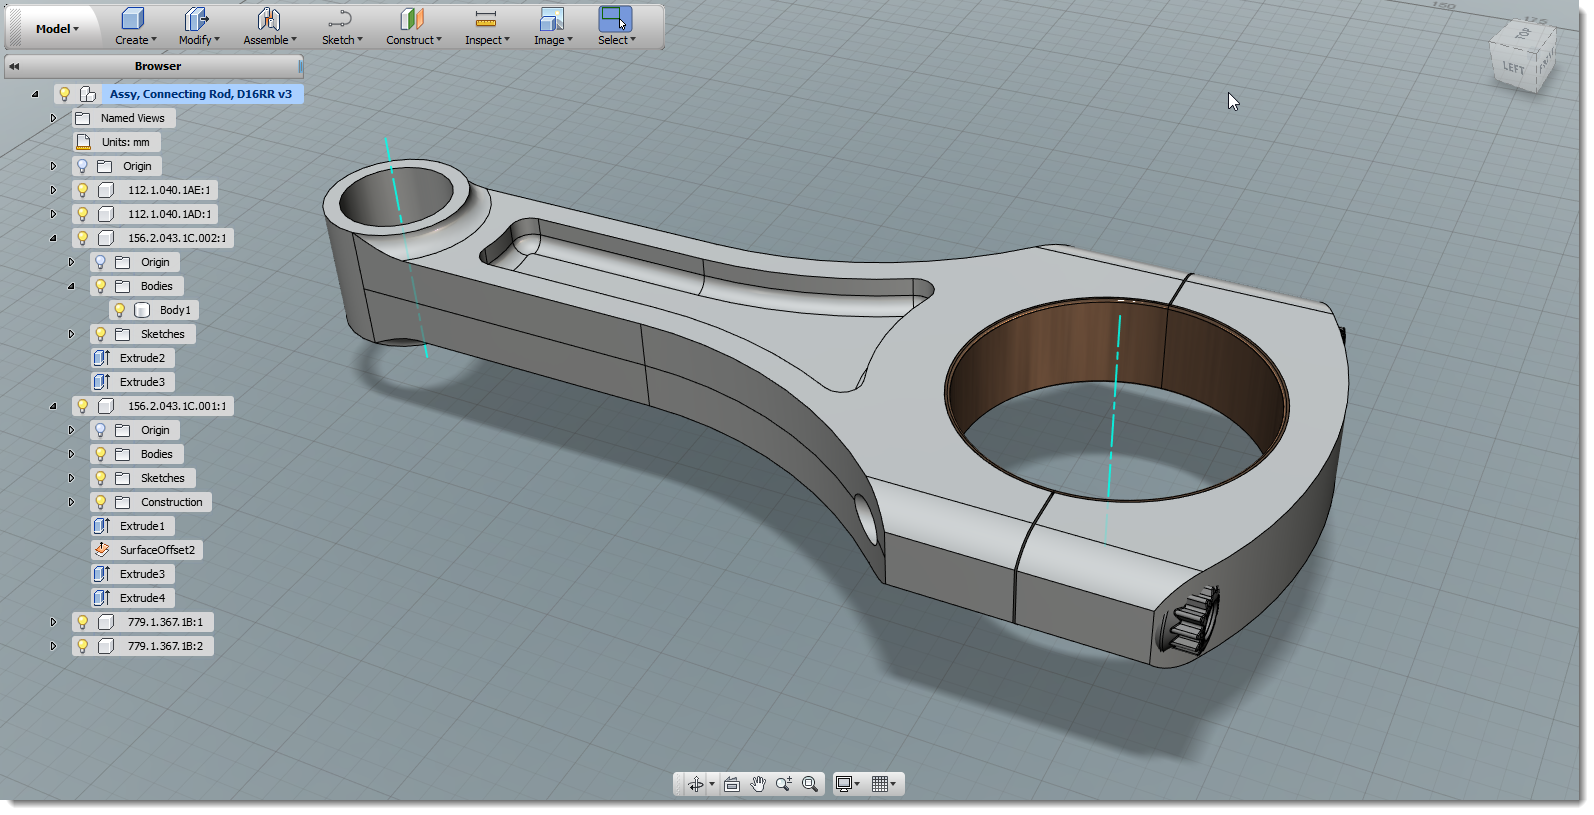The height and width of the screenshot is (815, 1594).
Task: Hide component 112.1.040.1AE:1 via its bulb
Action: pyautogui.click(x=82, y=190)
